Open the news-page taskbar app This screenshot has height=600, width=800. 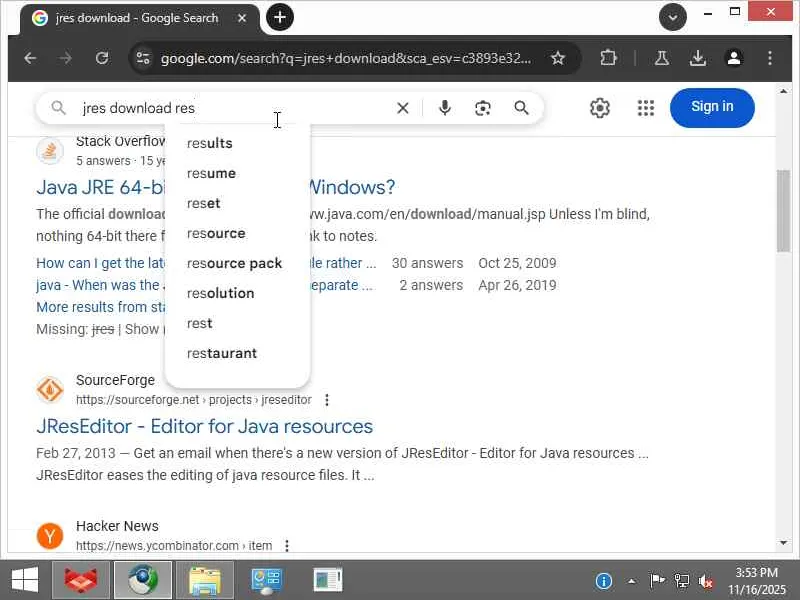point(328,580)
